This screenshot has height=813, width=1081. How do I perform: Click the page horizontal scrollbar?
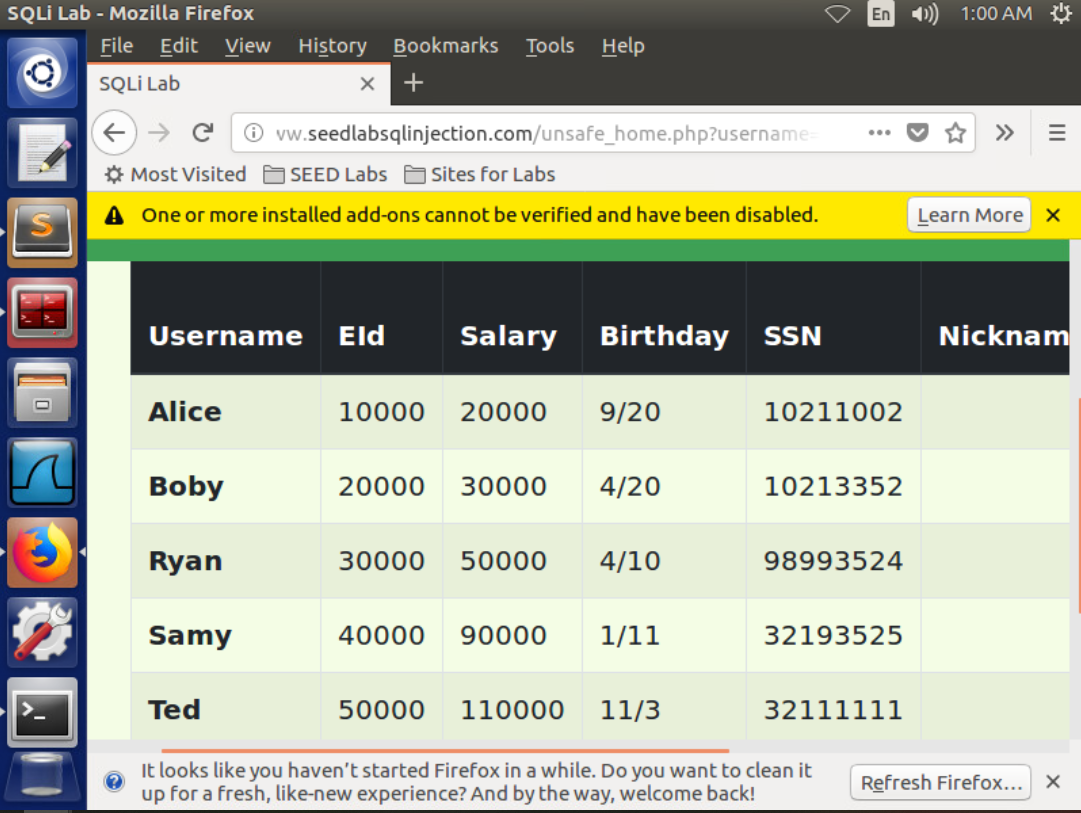445,750
